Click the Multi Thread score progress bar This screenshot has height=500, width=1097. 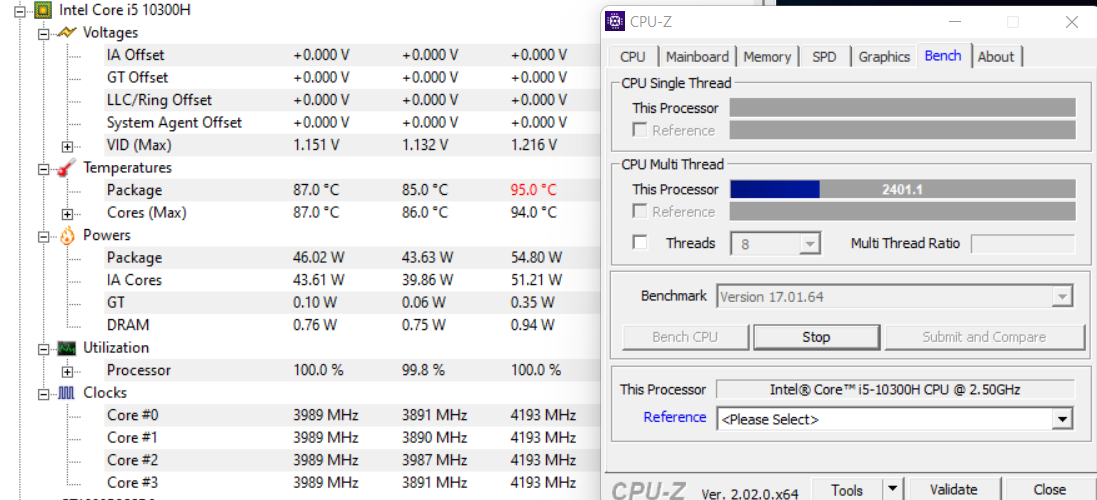[x=903, y=189]
